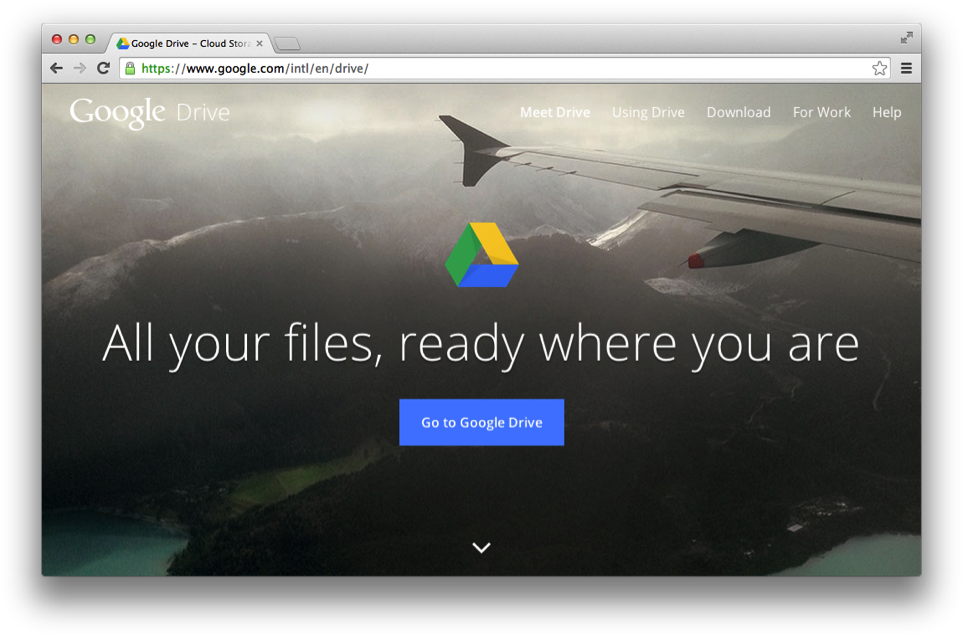Screen dimensions: 962x635
Task: Reload the current page
Action: coord(103,68)
